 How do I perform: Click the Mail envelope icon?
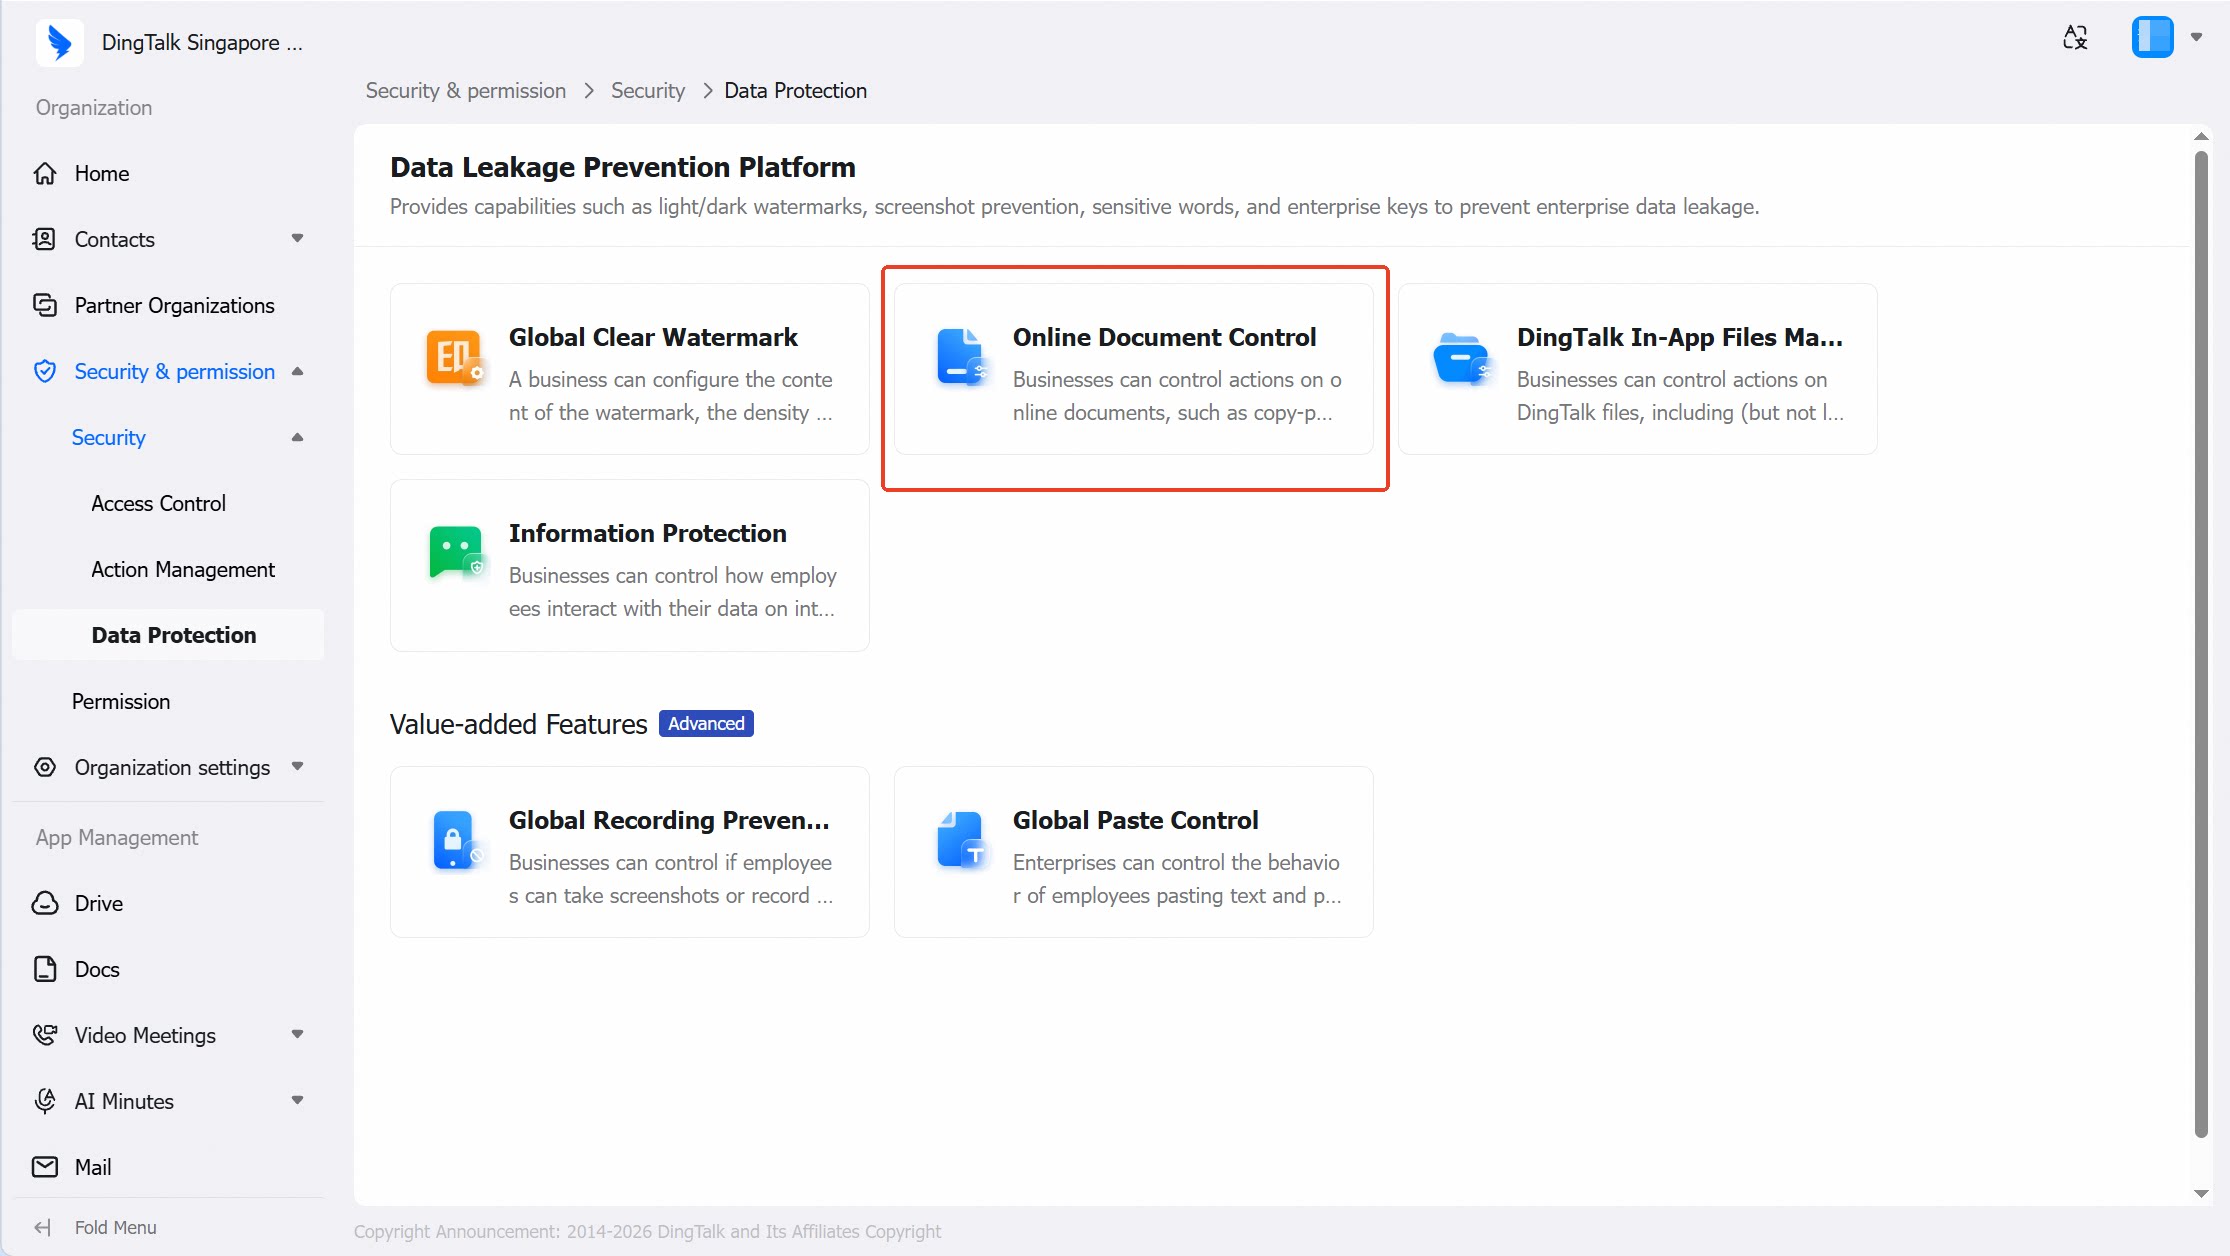pyautogui.click(x=45, y=1167)
